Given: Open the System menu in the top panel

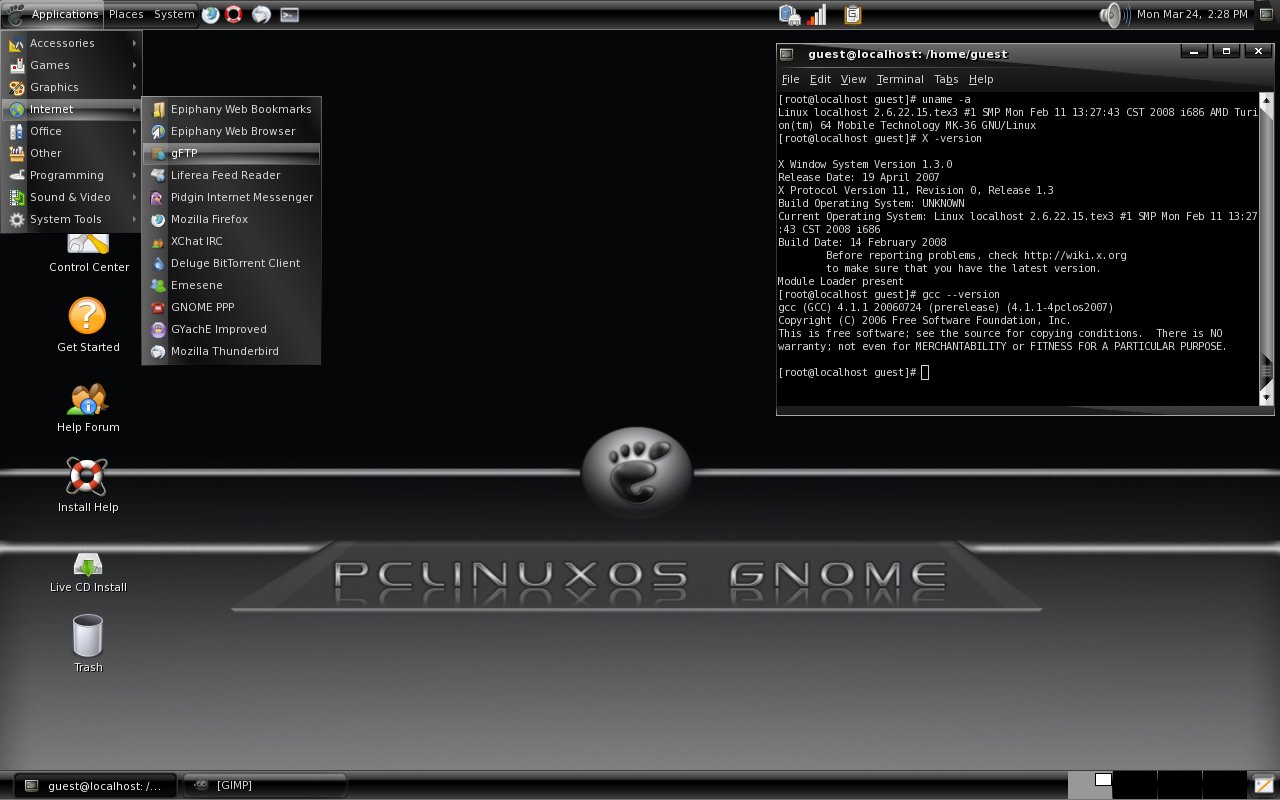Looking at the screenshot, I should point(174,14).
